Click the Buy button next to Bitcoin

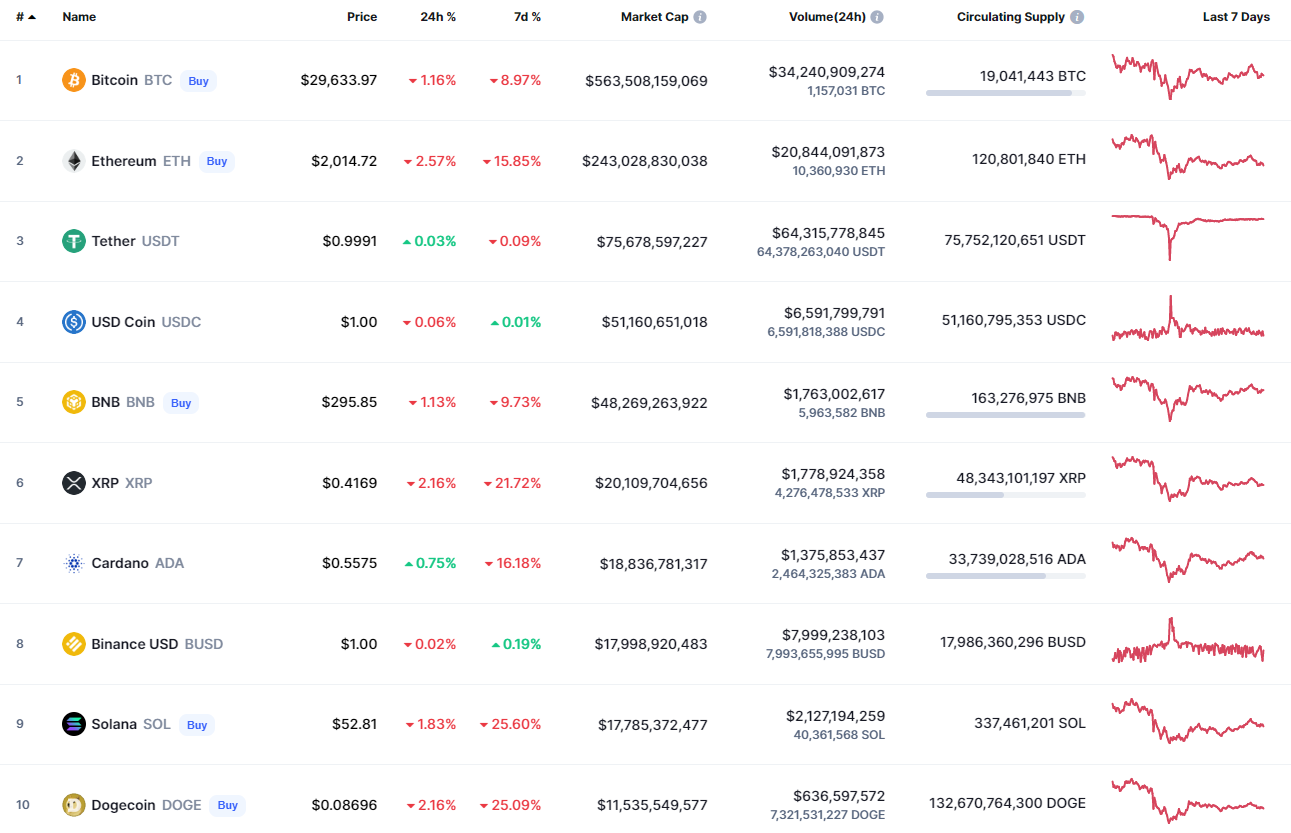pos(199,81)
